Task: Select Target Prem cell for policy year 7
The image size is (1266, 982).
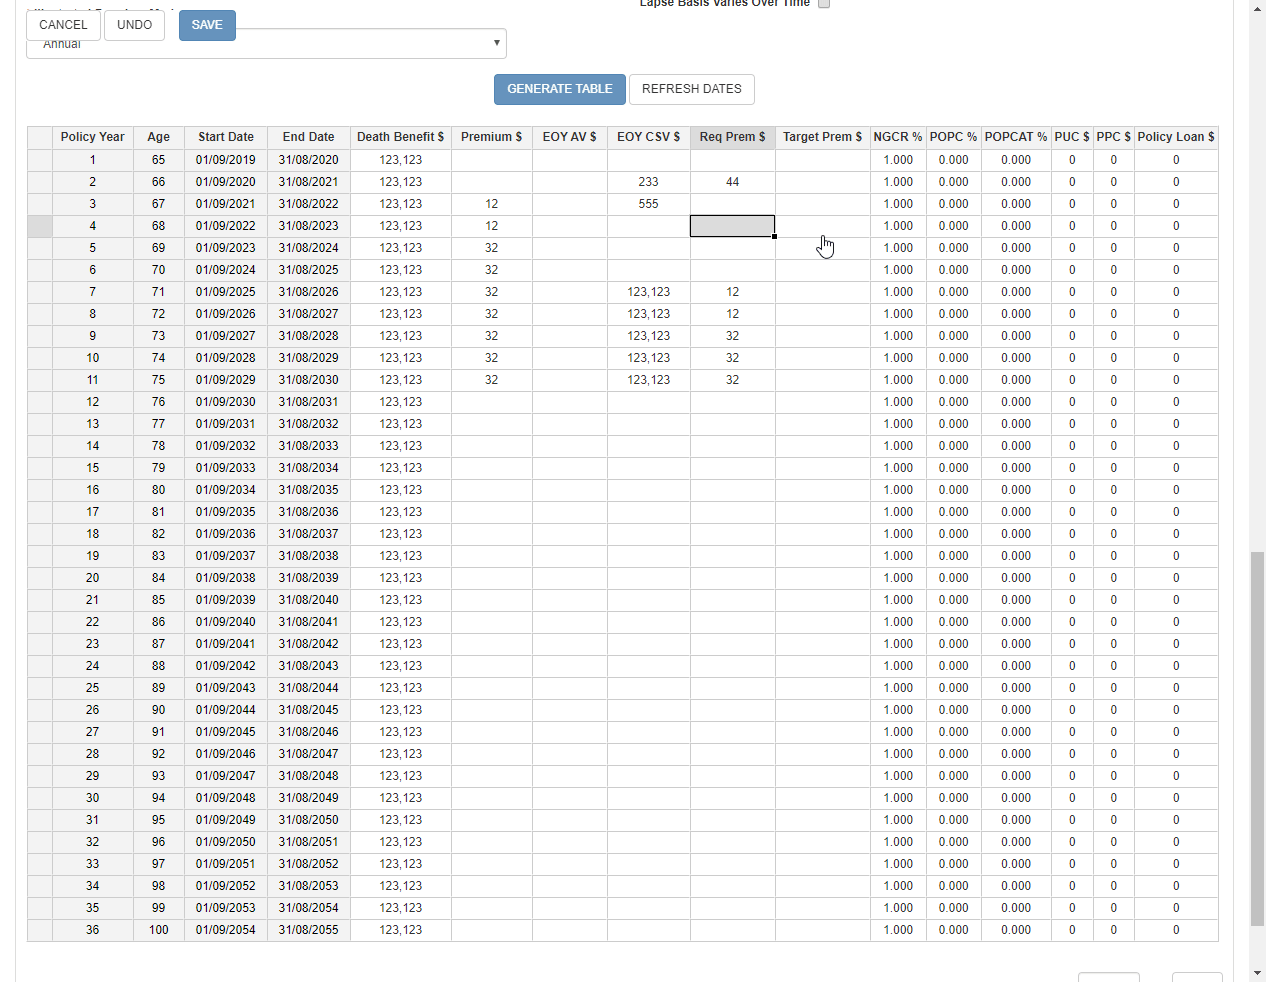Action: click(x=822, y=292)
